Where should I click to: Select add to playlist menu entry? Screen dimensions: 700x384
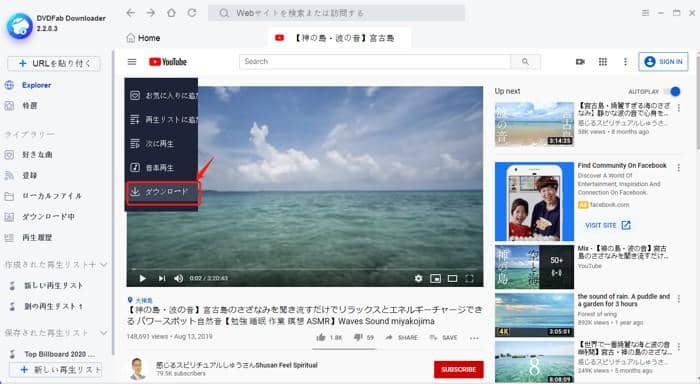161,120
